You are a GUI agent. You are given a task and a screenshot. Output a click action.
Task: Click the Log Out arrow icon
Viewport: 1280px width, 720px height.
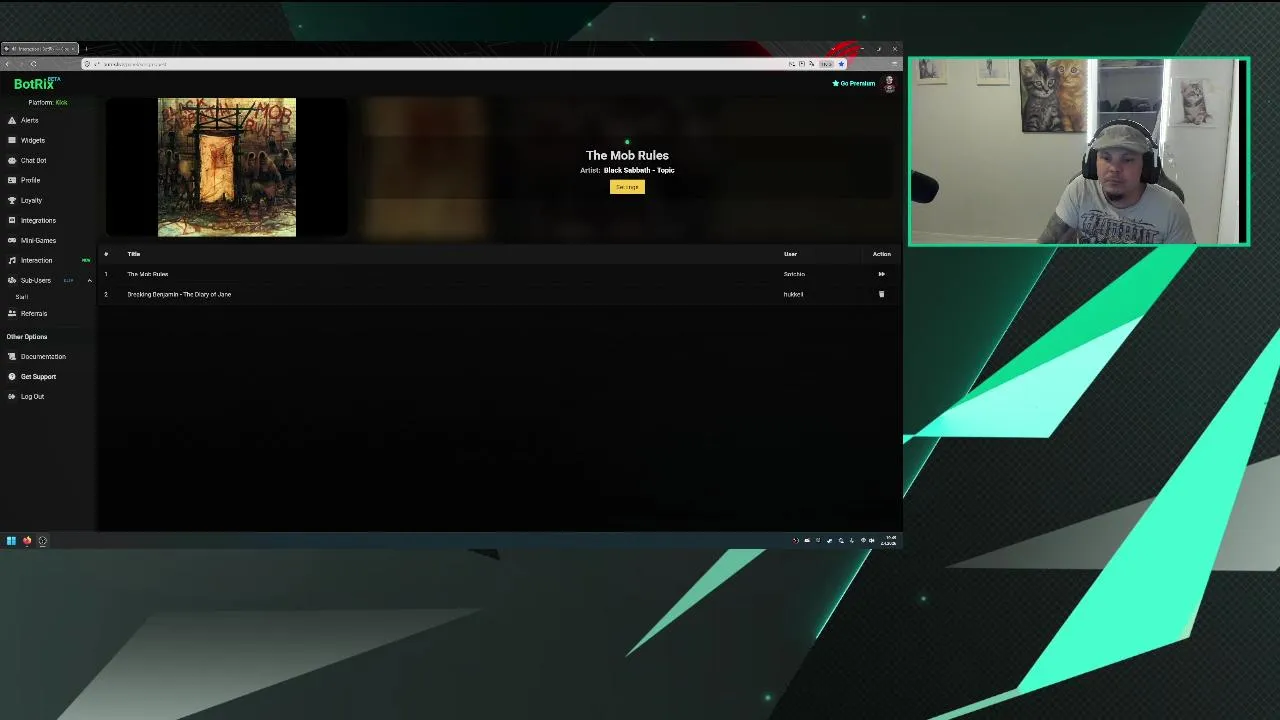[12, 396]
